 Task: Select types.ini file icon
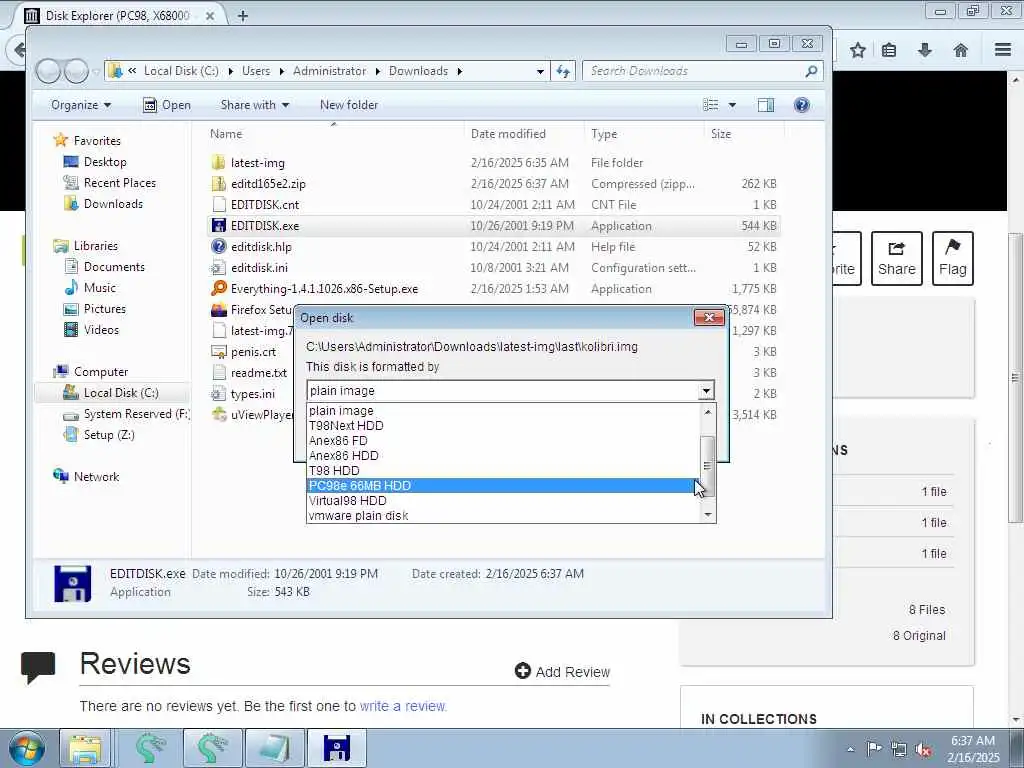coord(219,394)
